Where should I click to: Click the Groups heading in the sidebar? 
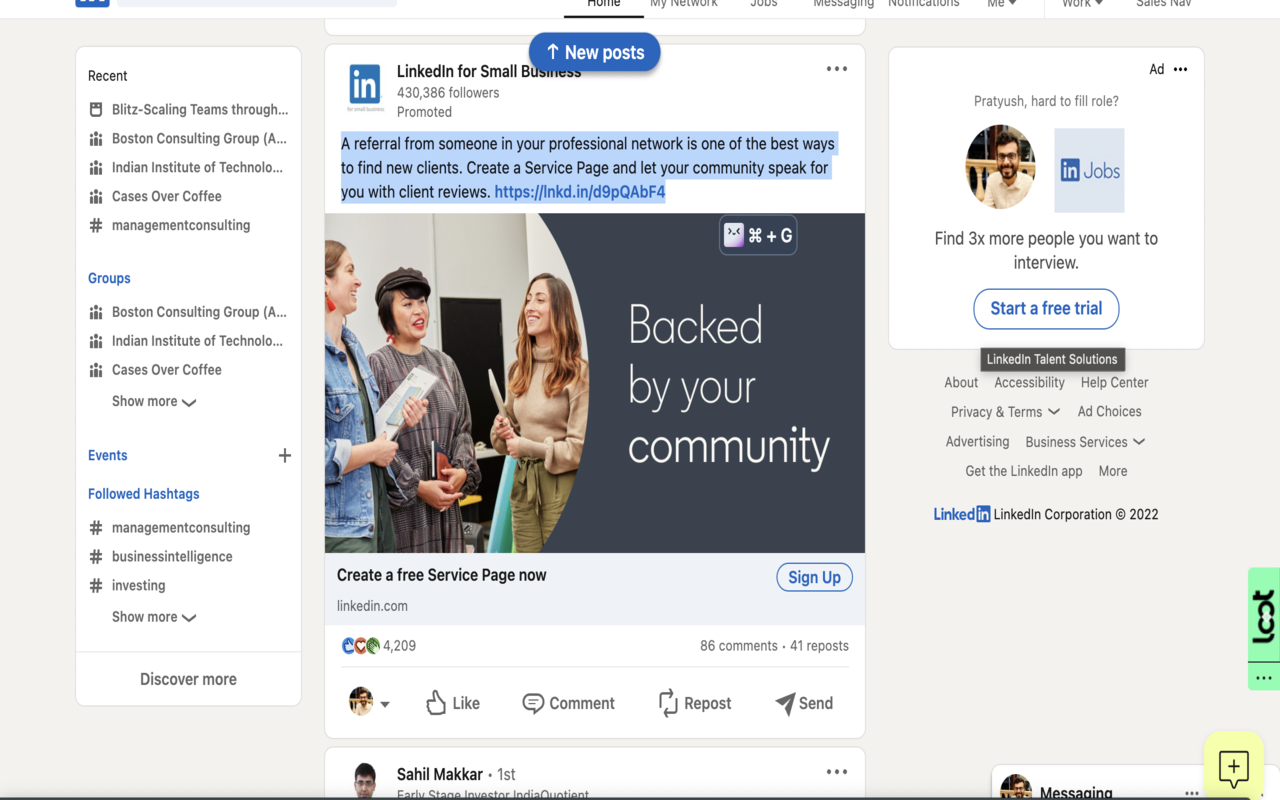tap(109, 278)
